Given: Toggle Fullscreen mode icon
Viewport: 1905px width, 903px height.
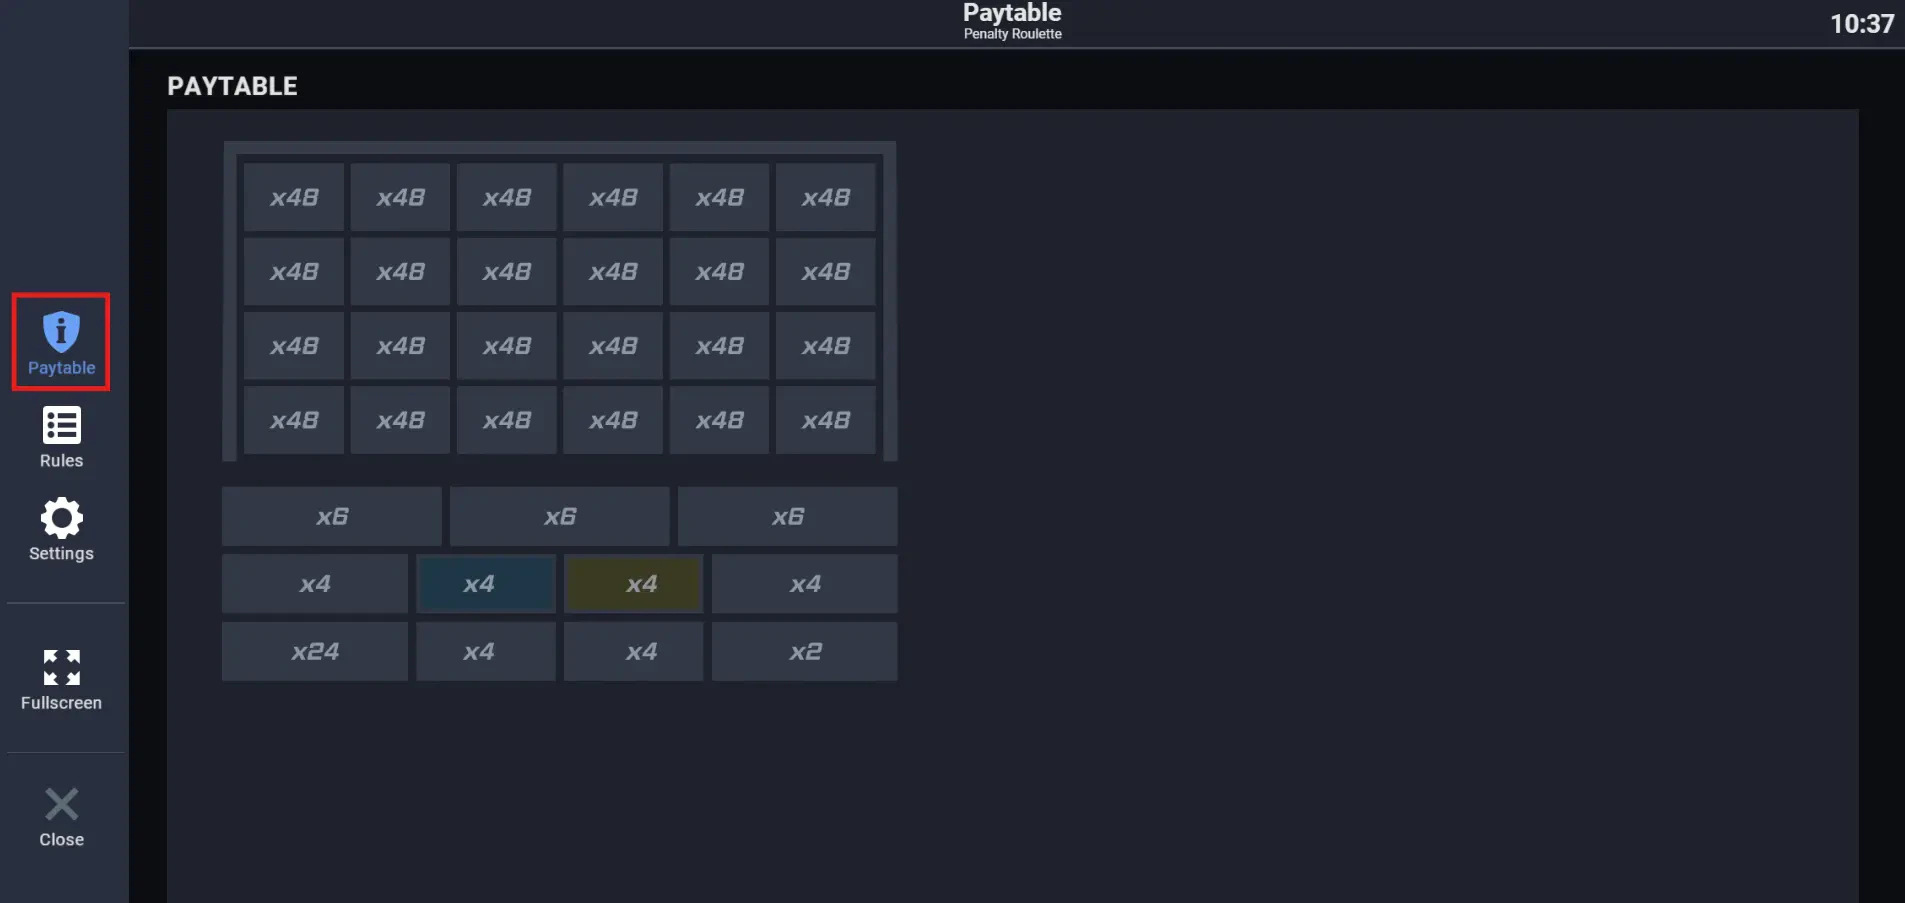Looking at the screenshot, I should [61, 667].
